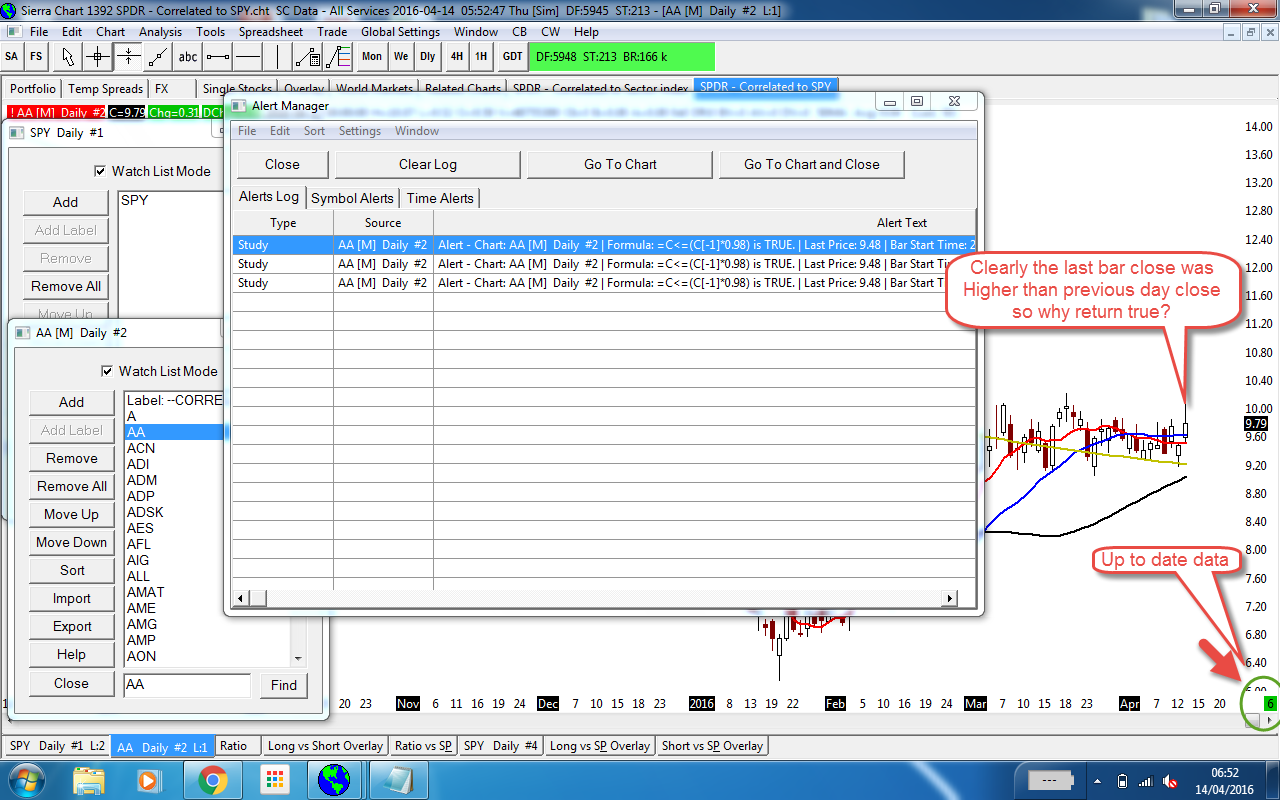Switch chart to Dly timeframe
This screenshot has height=800, width=1280.
pyautogui.click(x=428, y=56)
